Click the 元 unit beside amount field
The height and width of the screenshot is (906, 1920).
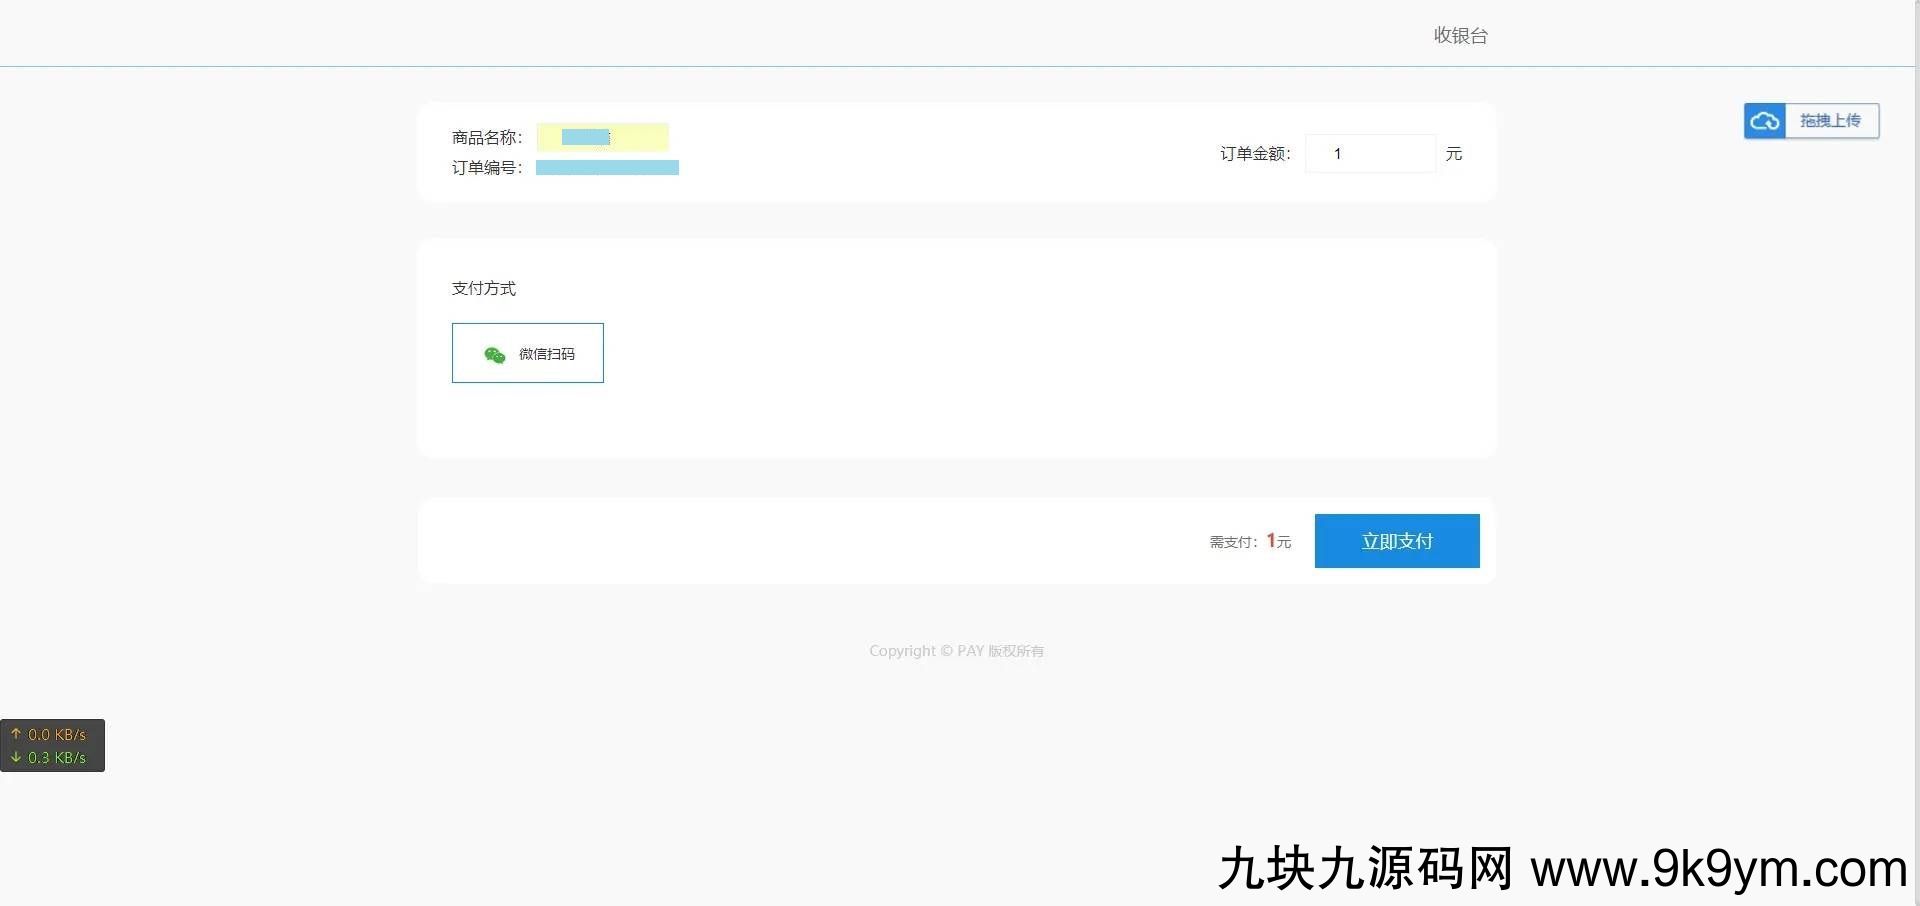click(x=1453, y=154)
